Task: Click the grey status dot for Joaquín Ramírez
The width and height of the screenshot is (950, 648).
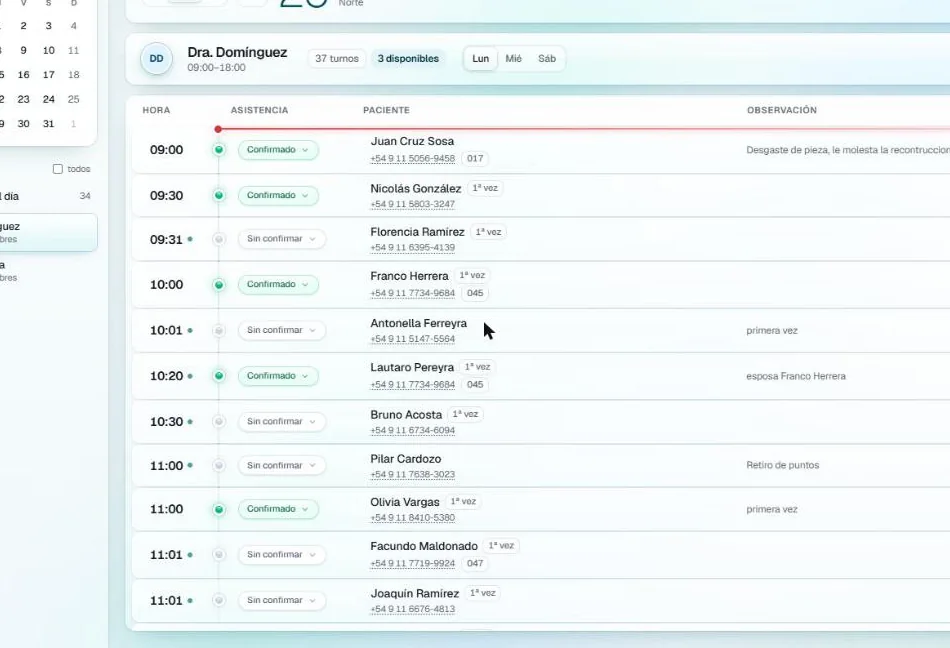Action: point(219,600)
